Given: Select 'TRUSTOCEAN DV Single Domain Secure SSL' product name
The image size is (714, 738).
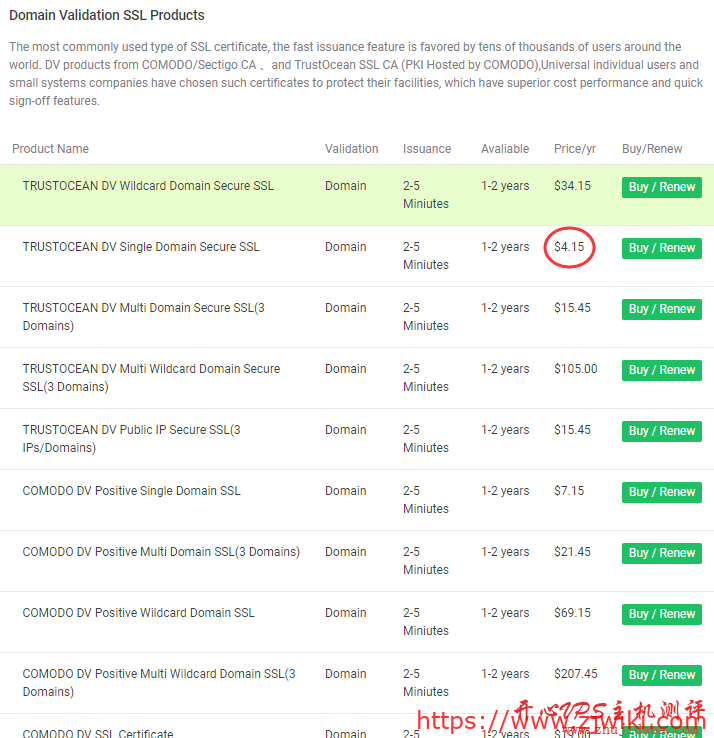Looking at the screenshot, I should click(141, 247).
